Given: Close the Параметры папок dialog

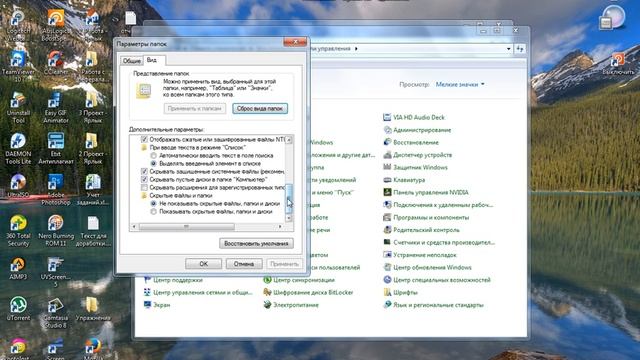Looking at the screenshot, I should coord(295,42).
